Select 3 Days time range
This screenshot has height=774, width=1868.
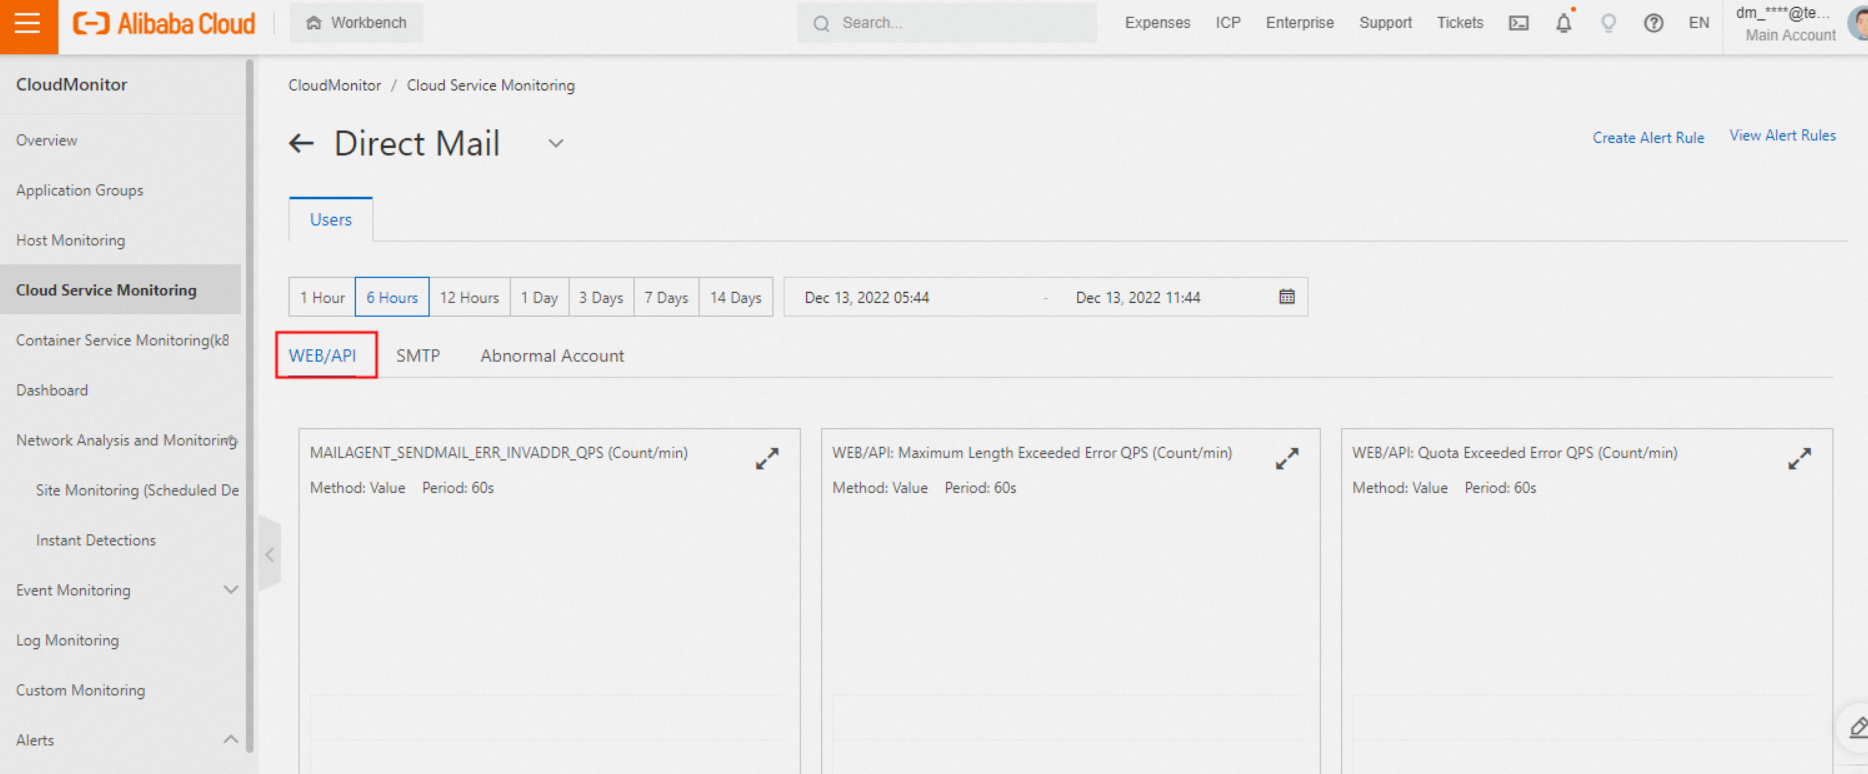601,297
